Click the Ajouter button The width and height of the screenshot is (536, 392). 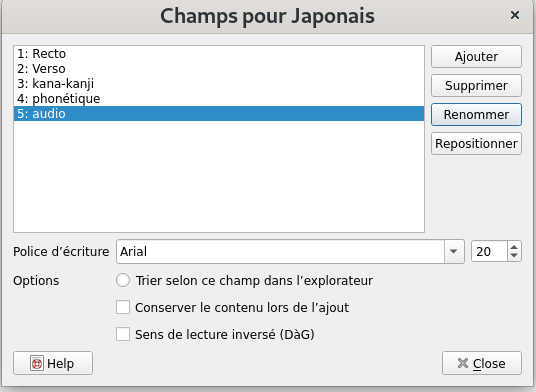[477, 56]
